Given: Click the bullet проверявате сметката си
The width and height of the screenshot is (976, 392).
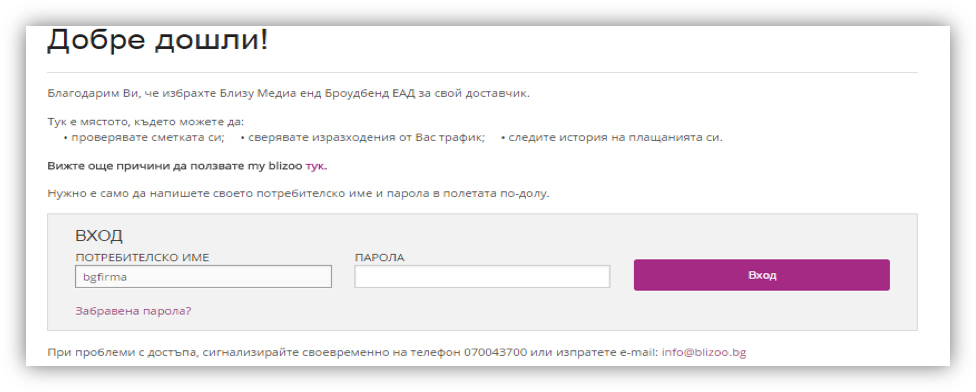Looking at the screenshot, I should [x=144, y=138].
